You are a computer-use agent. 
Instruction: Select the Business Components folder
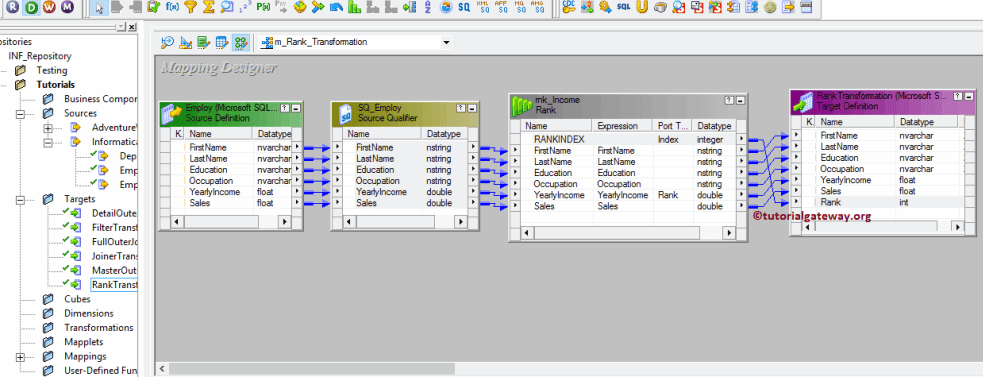pos(100,99)
